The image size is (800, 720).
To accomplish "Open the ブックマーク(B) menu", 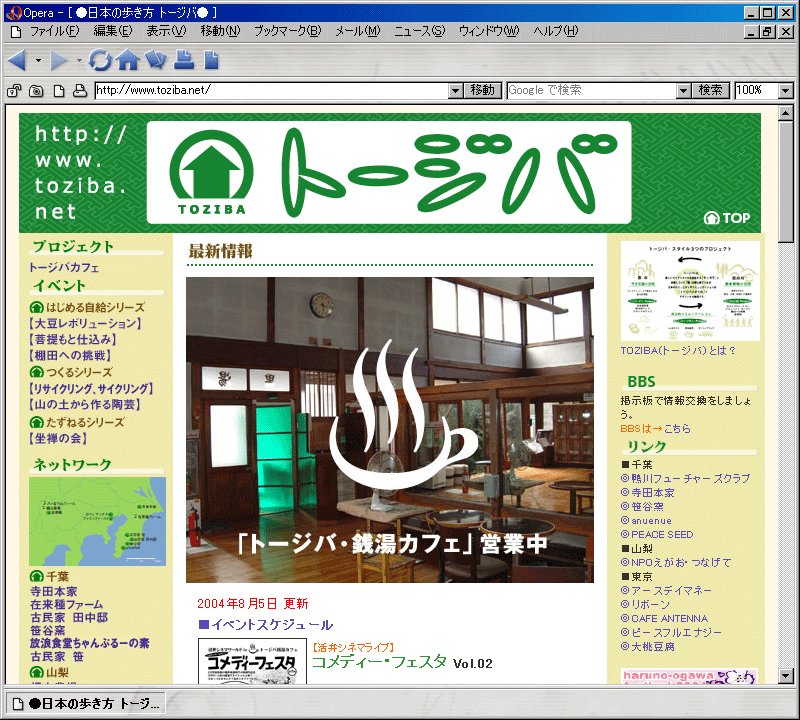I will coord(288,32).
